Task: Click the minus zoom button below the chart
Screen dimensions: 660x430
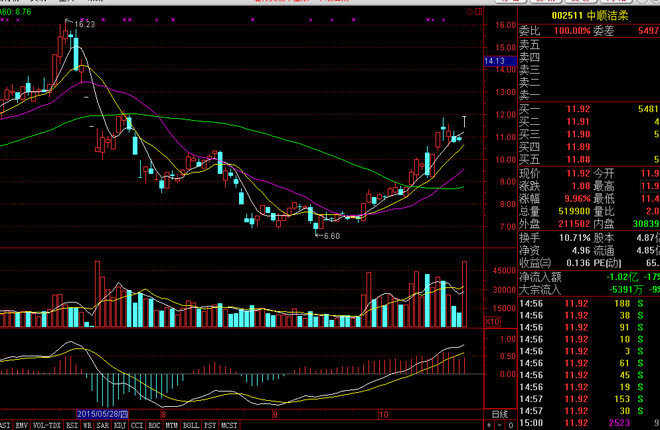Action: coord(500,425)
